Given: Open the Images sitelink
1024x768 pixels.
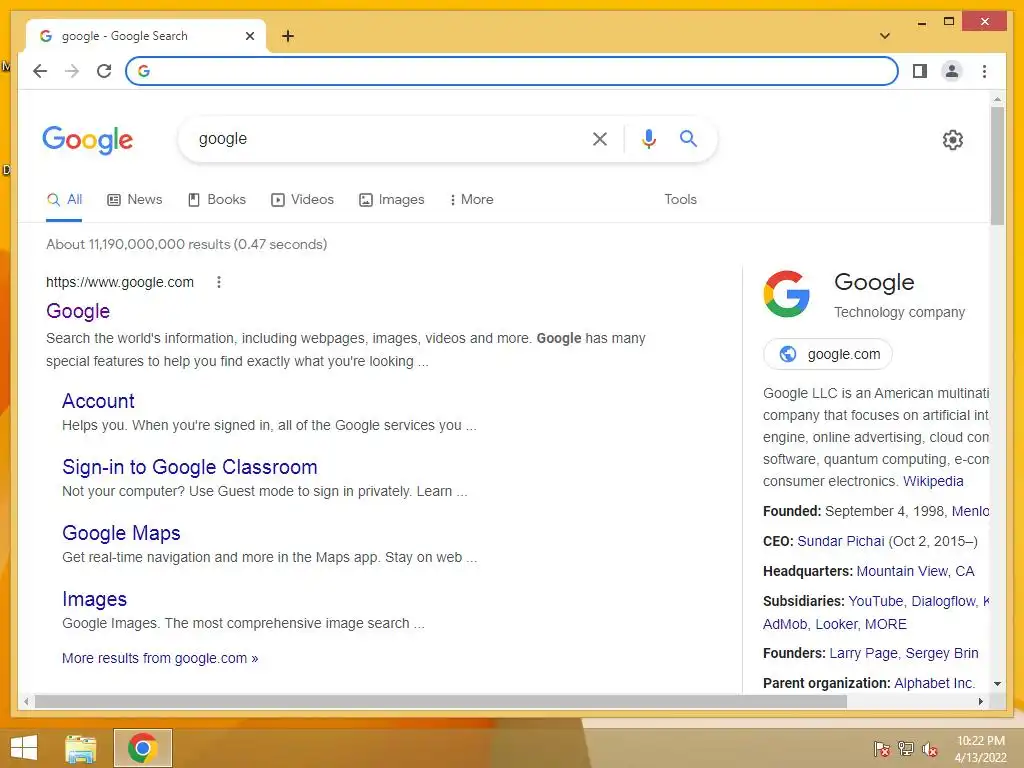Looking at the screenshot, I should coord(94,599).
